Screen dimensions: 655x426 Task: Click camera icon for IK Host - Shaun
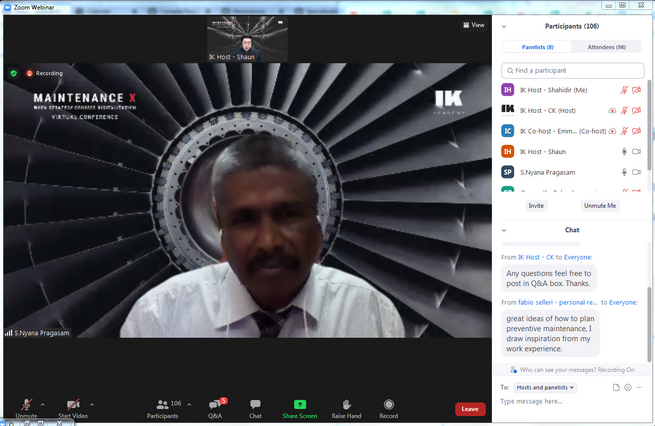637,151
